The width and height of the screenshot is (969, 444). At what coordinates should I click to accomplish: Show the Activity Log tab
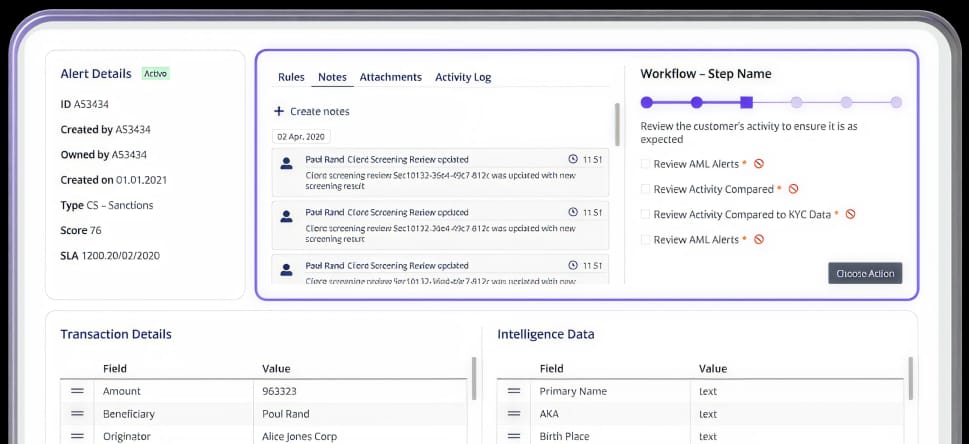click(462, 77)
